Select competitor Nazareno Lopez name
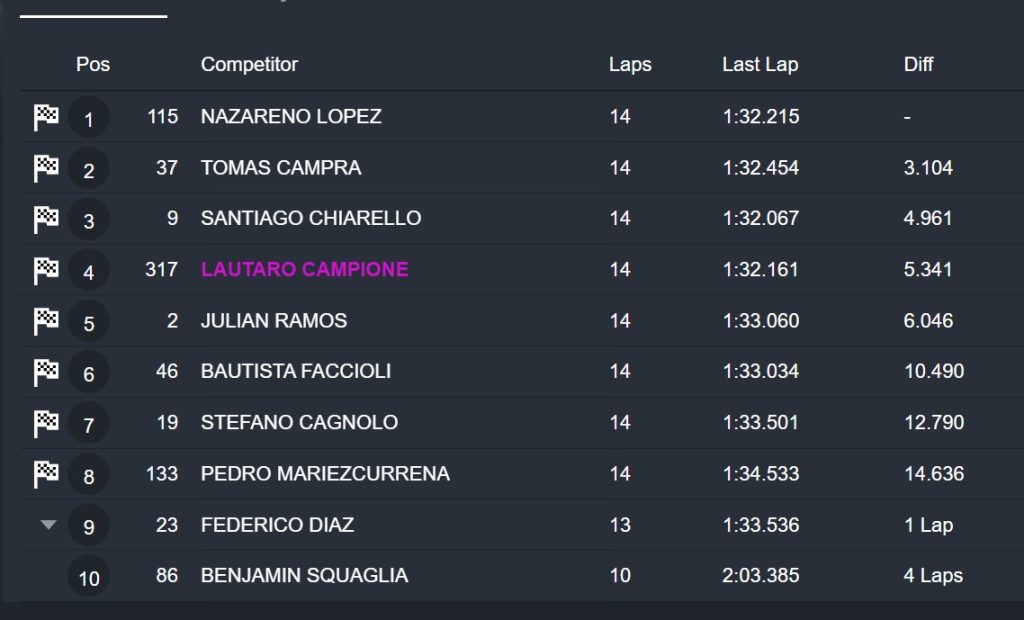Image resolution: width=1024 pixels, height=620 pixels. pos(291,116)
